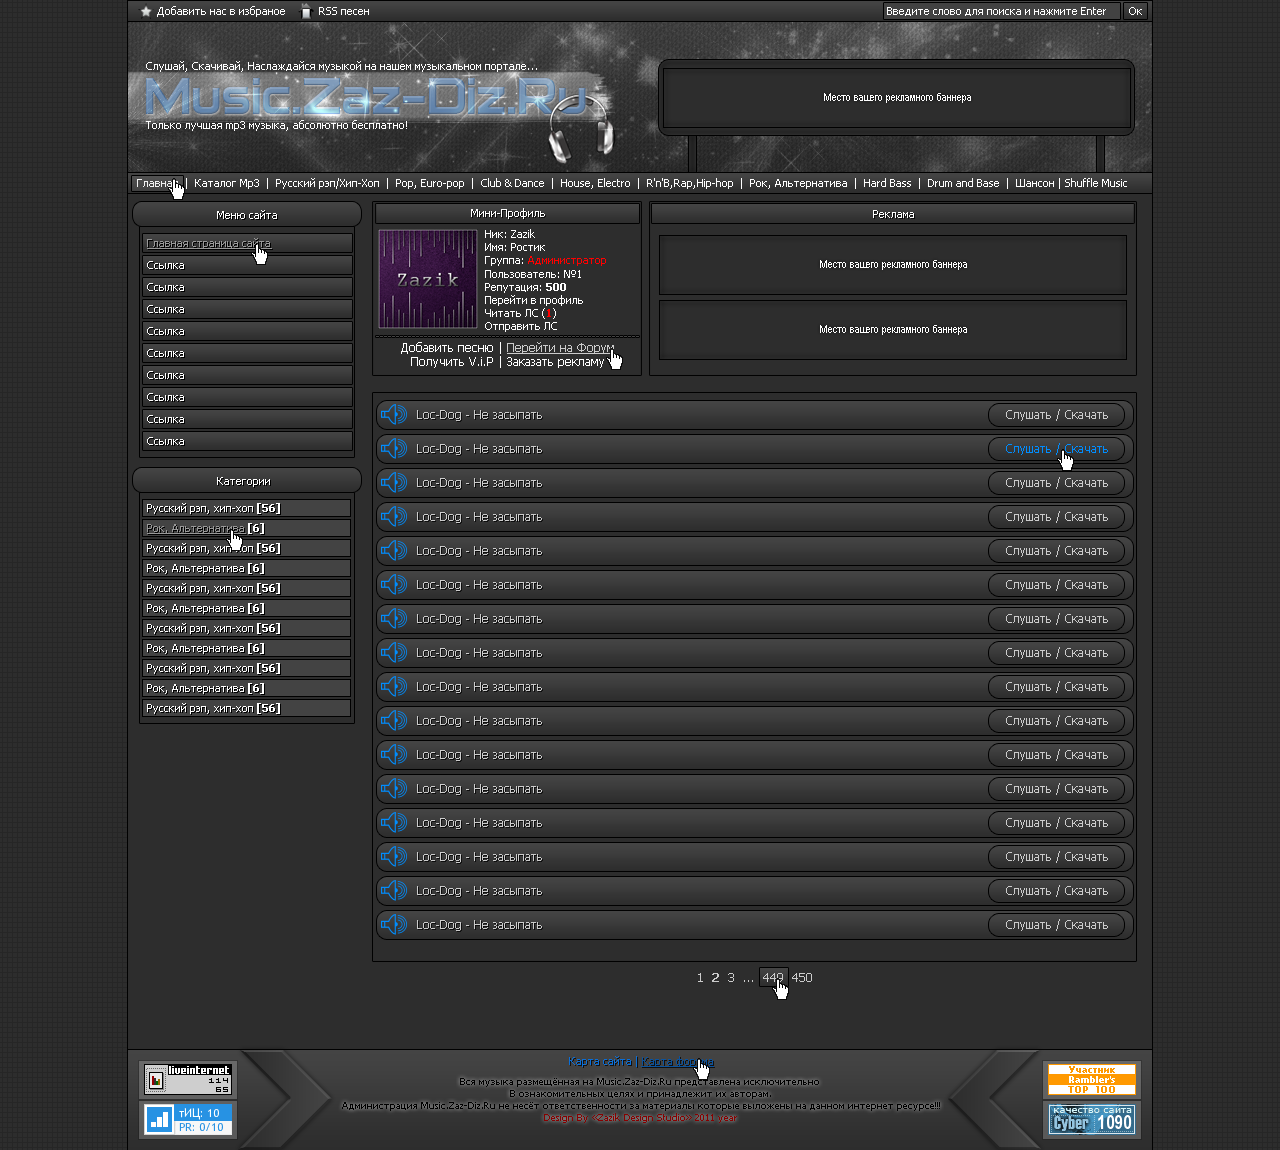Click the RSS песен feed icon
Viewport: 1280px width, 1150px height.
click(306, 12)
